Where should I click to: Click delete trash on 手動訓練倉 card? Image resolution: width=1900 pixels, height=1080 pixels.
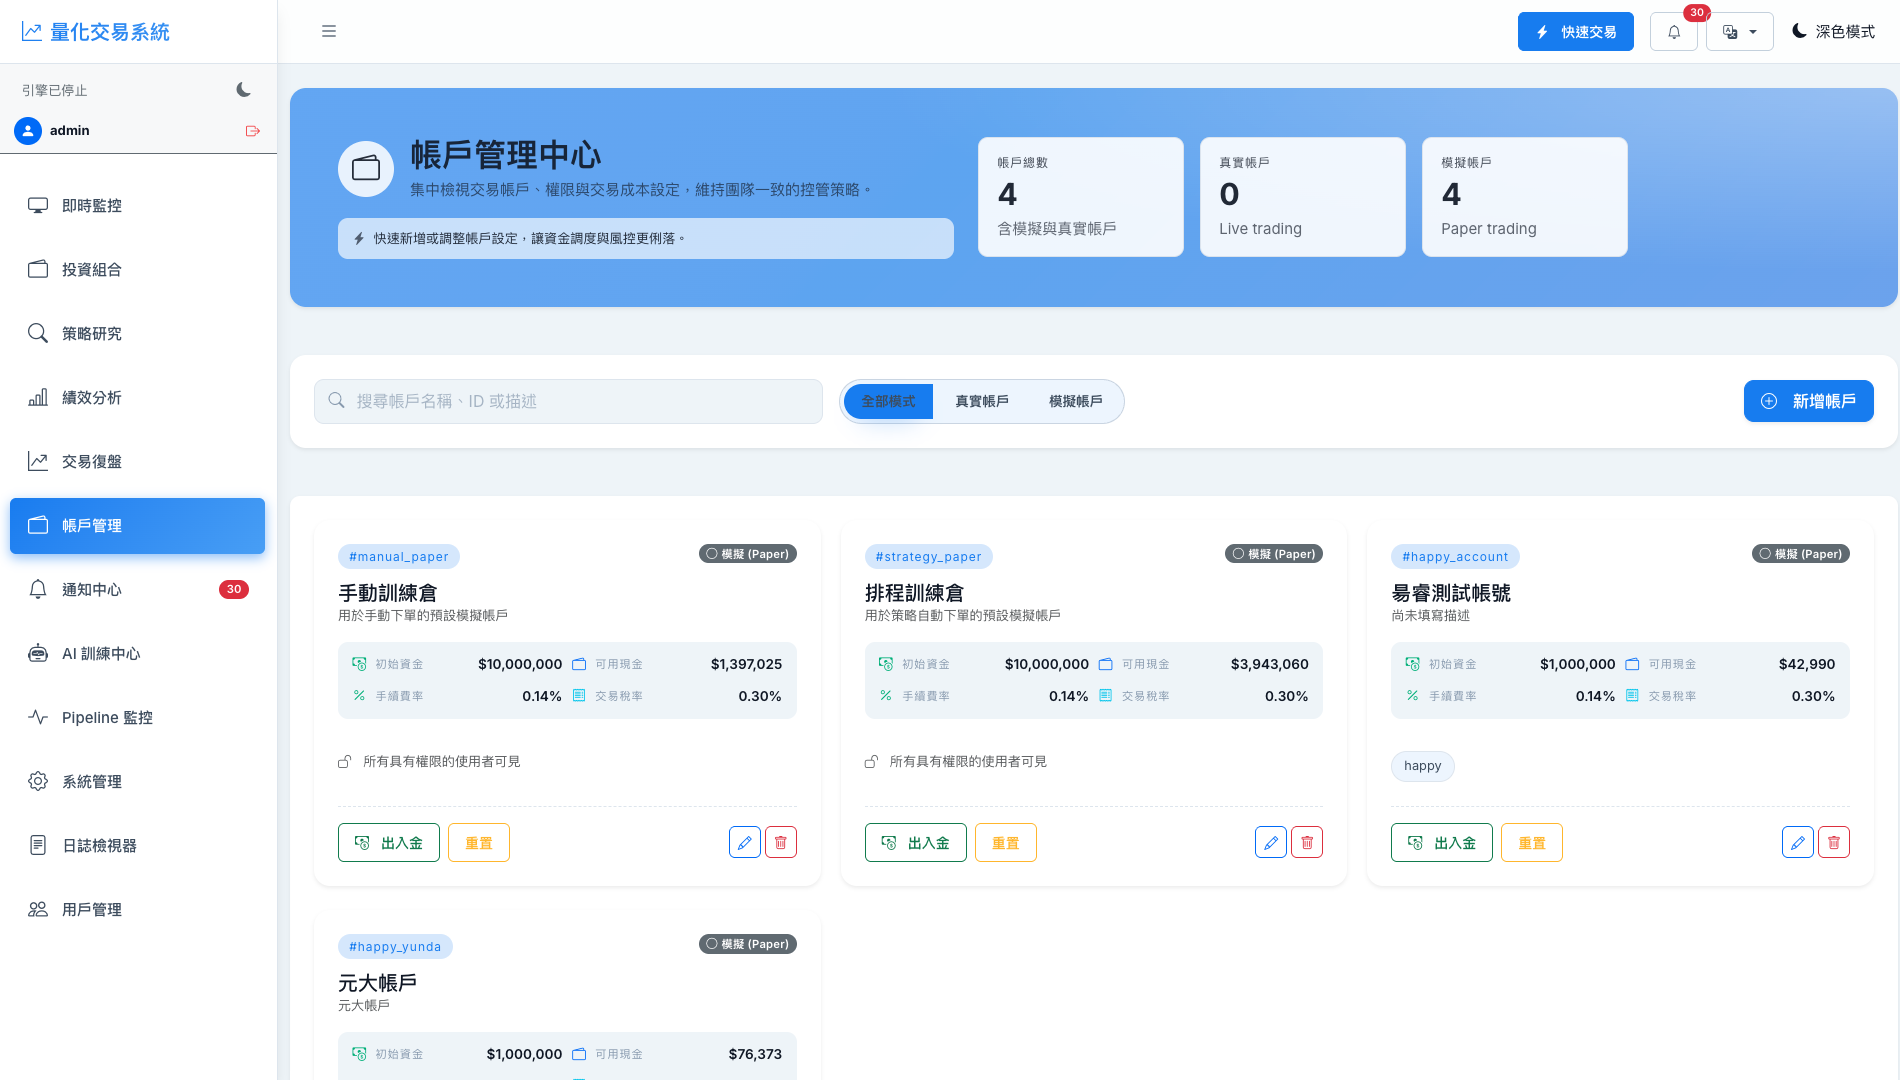[781, 843]
